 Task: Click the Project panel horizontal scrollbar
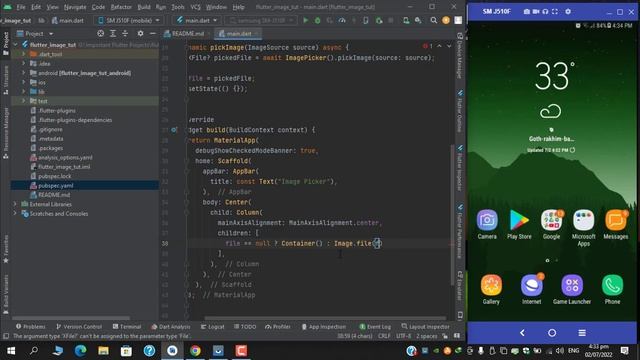point(71,318)
